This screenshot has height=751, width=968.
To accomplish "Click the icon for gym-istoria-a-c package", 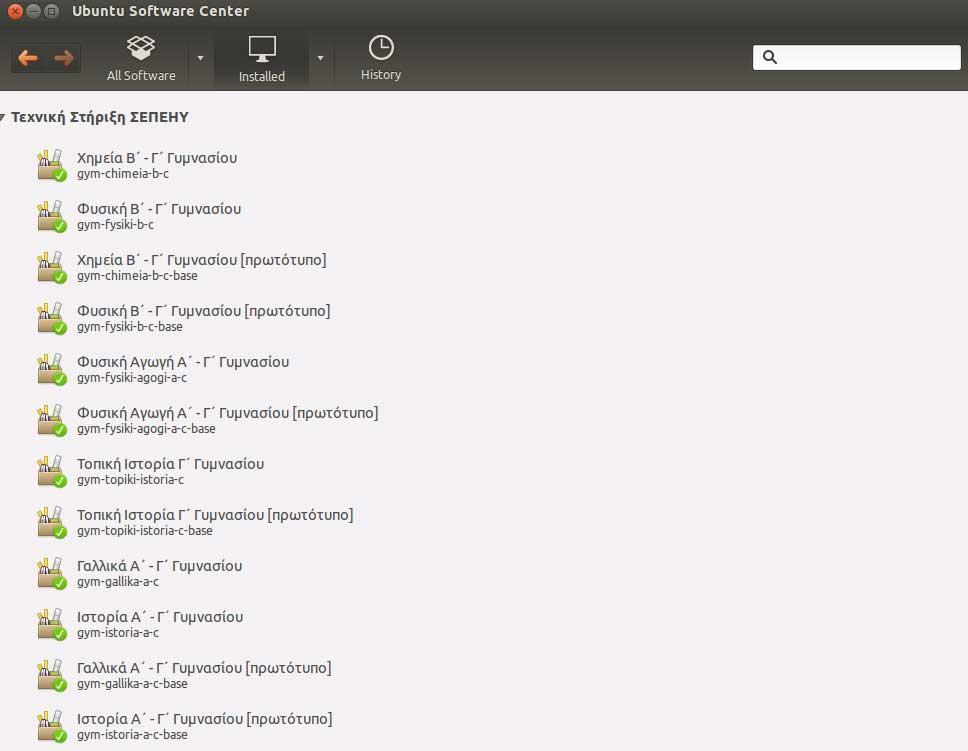I will [51, 624].
